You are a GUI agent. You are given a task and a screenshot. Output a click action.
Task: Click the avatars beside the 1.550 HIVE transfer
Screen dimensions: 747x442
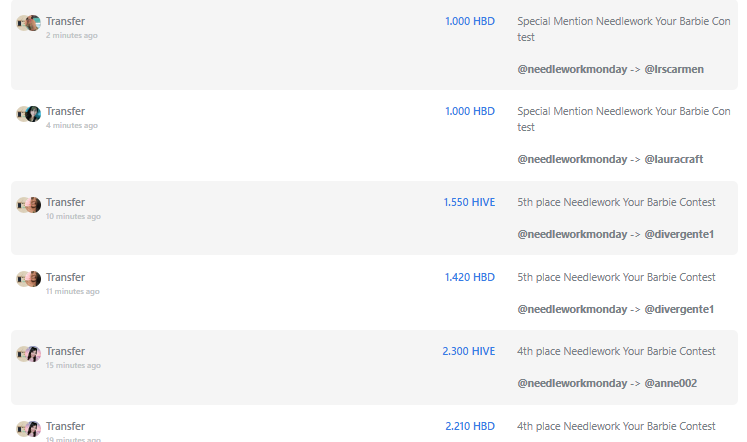click(x=29, y=205)
